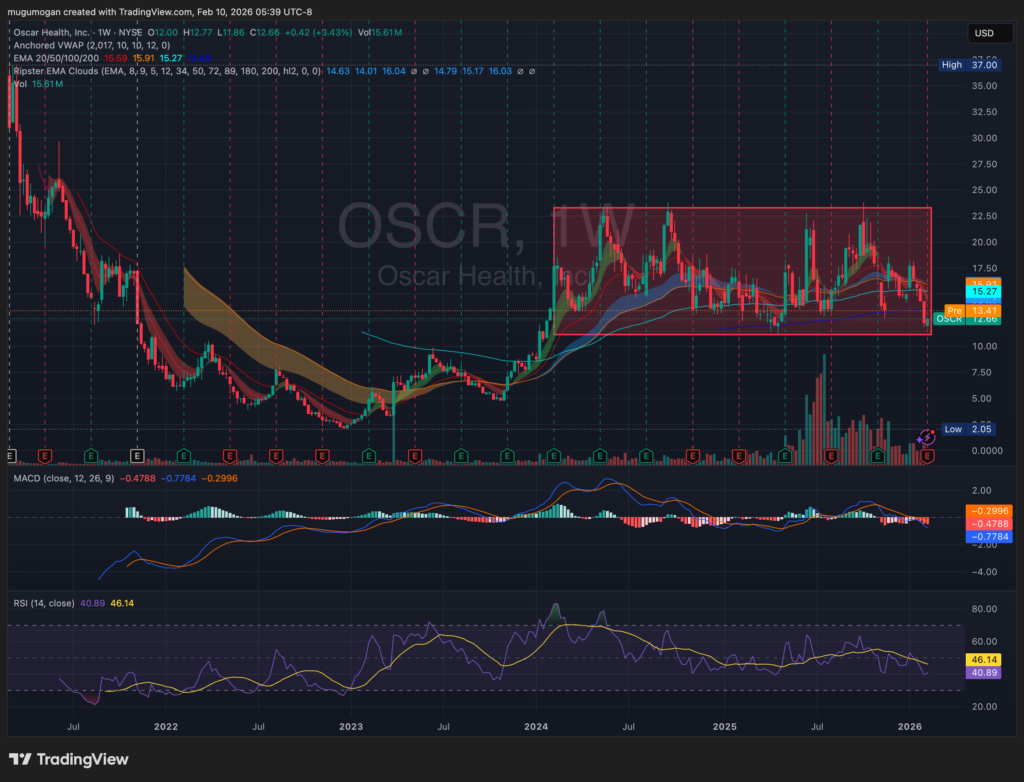Select the green OSCR 12.66 price label
The image size is (1024, 782).
coord(965,320)
